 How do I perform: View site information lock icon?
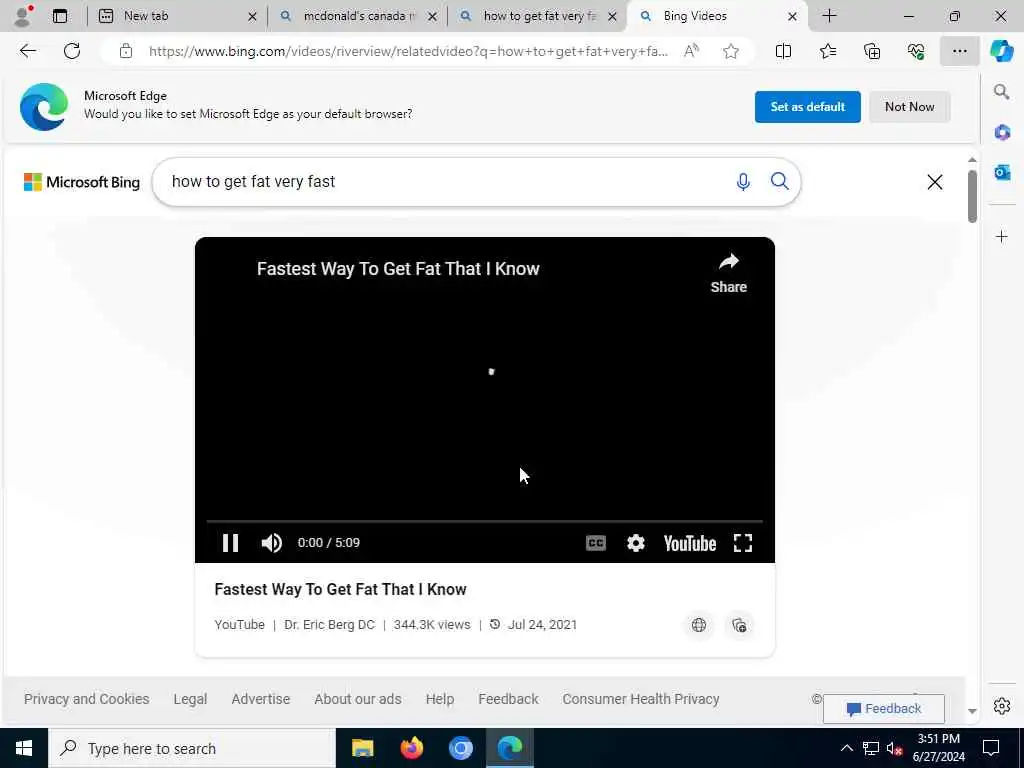[125, 51]
